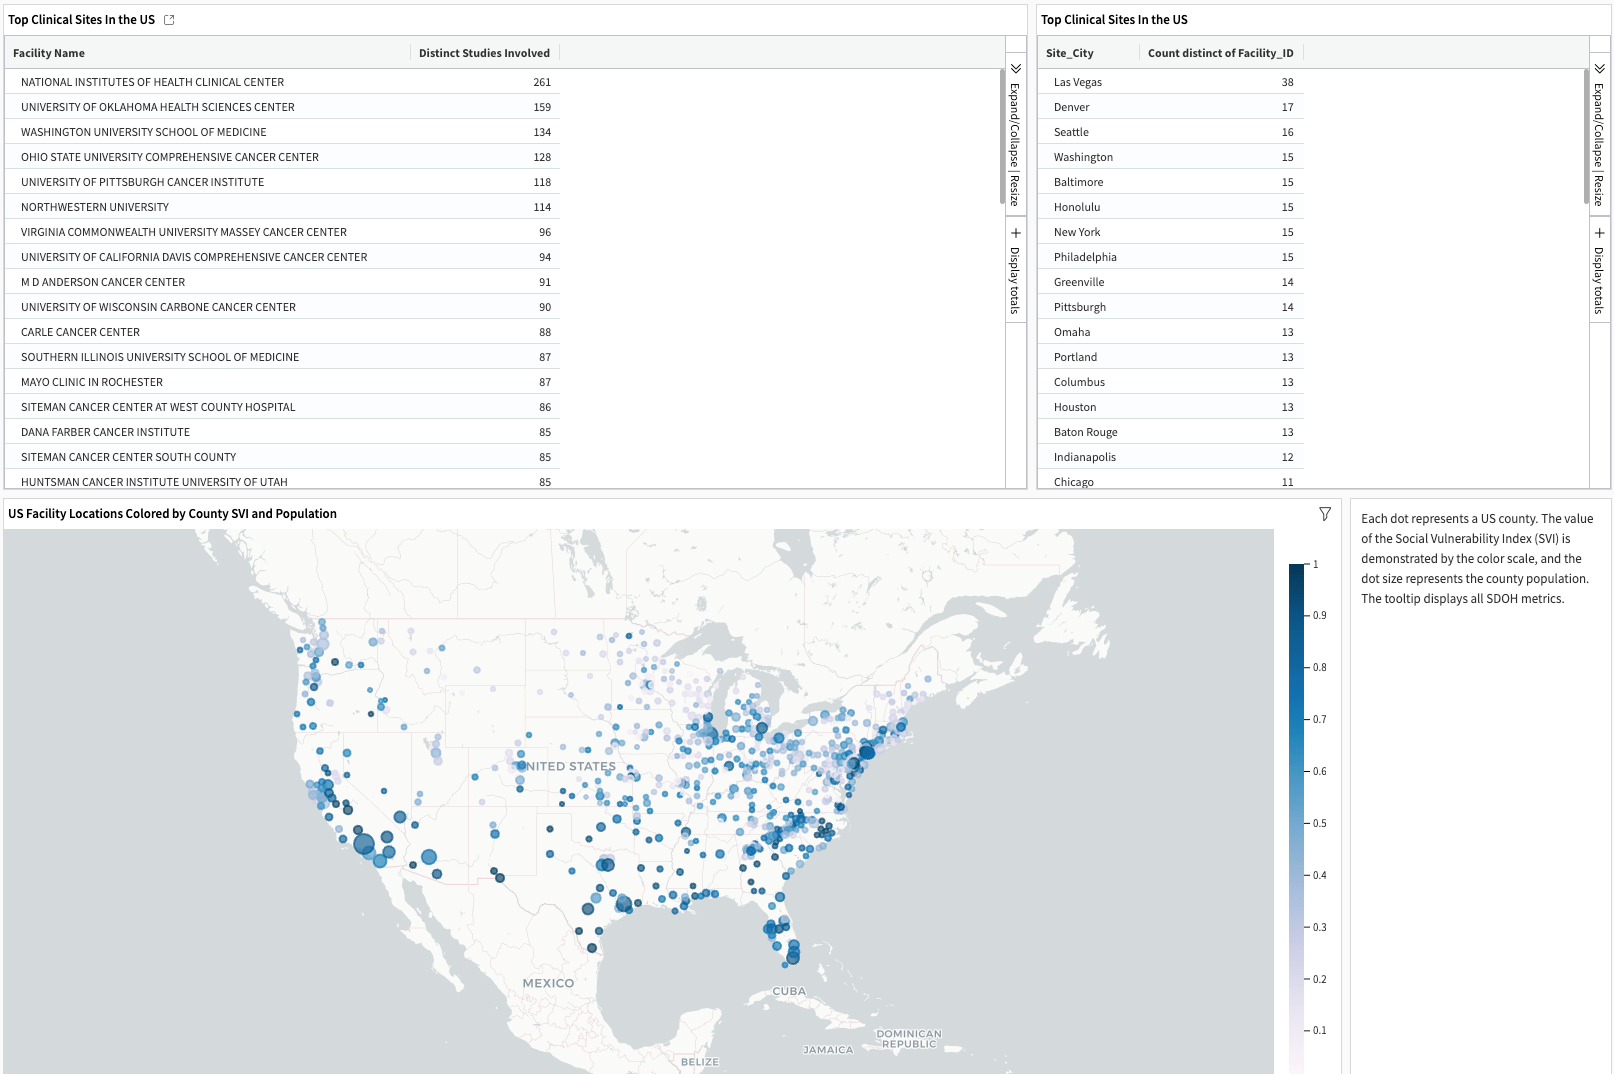Click right table's Expand/Collapse Resize label
Image resolution: width=1614 pixels, height=1074 pixels.
coord(1599,145)
